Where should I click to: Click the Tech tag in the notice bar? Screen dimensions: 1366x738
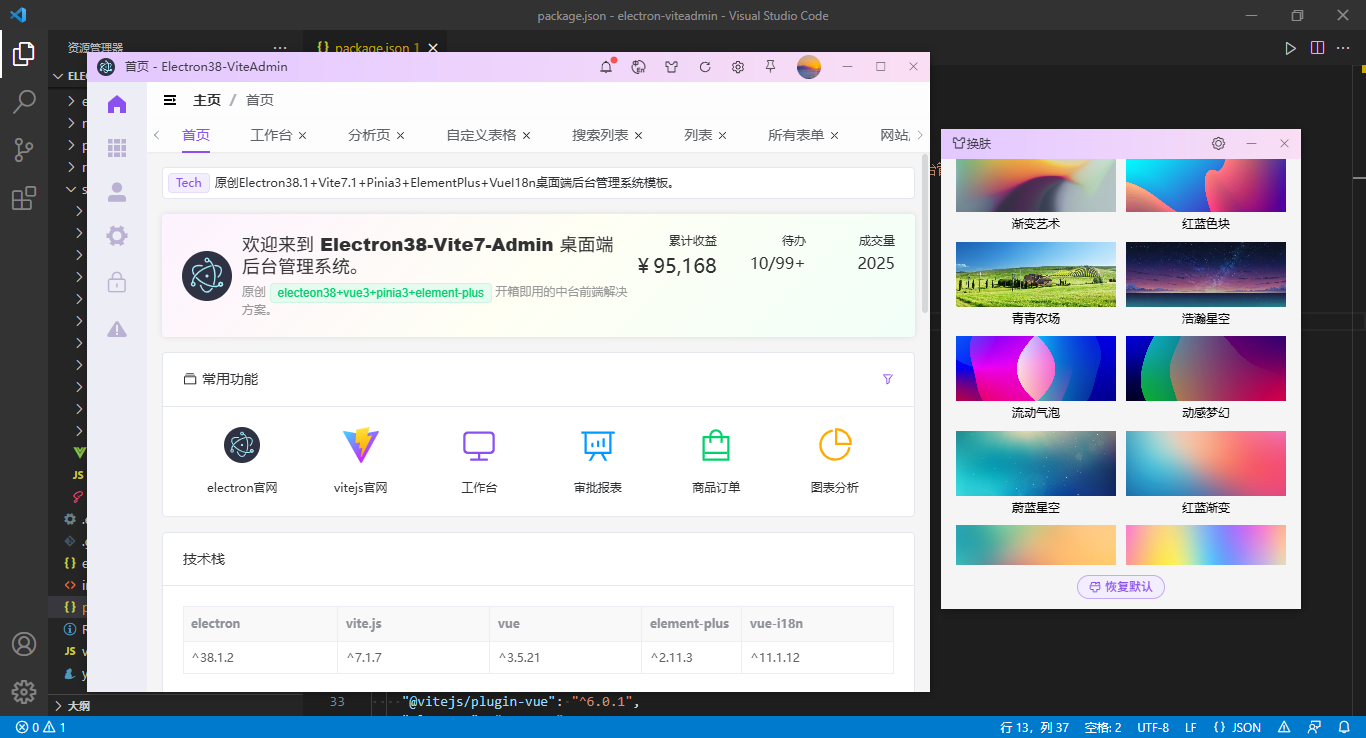coord(189,183)
